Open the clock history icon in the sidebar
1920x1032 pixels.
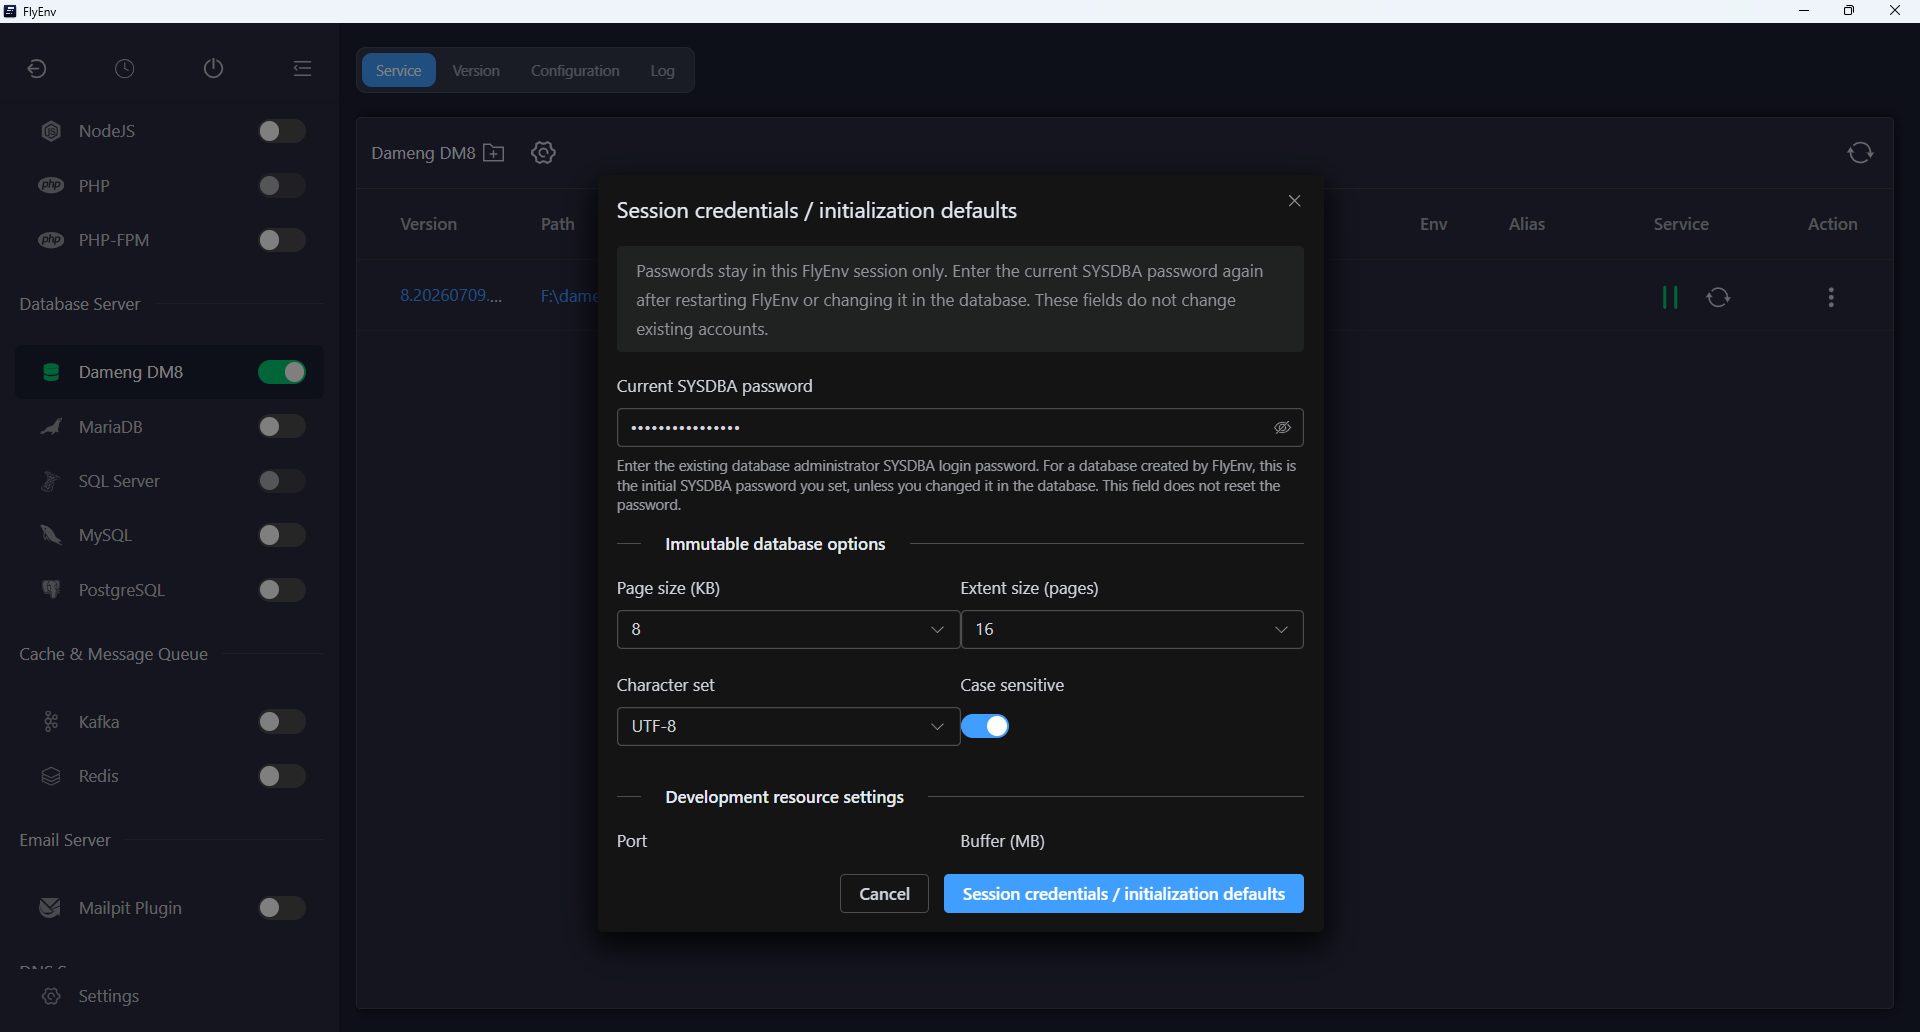click(x=125, y=69)
